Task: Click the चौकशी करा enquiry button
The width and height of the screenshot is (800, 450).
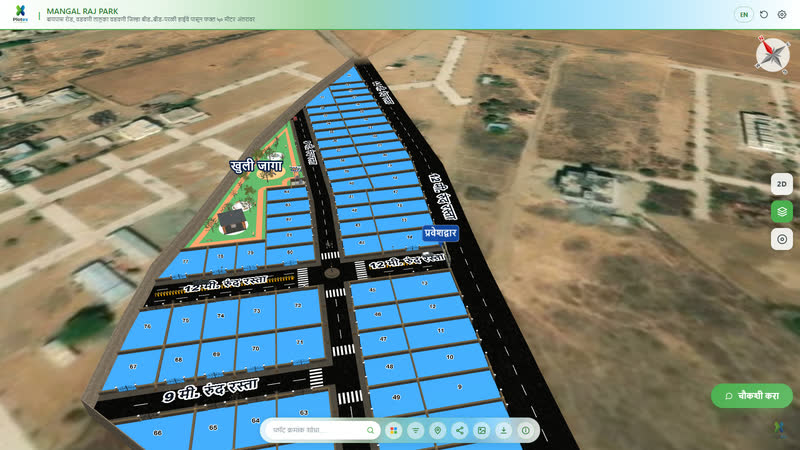Action: [752, 396]
